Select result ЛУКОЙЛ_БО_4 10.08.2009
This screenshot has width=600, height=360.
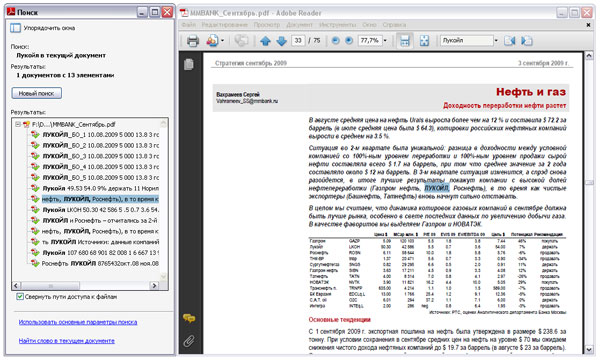click(x=100, y=167)
